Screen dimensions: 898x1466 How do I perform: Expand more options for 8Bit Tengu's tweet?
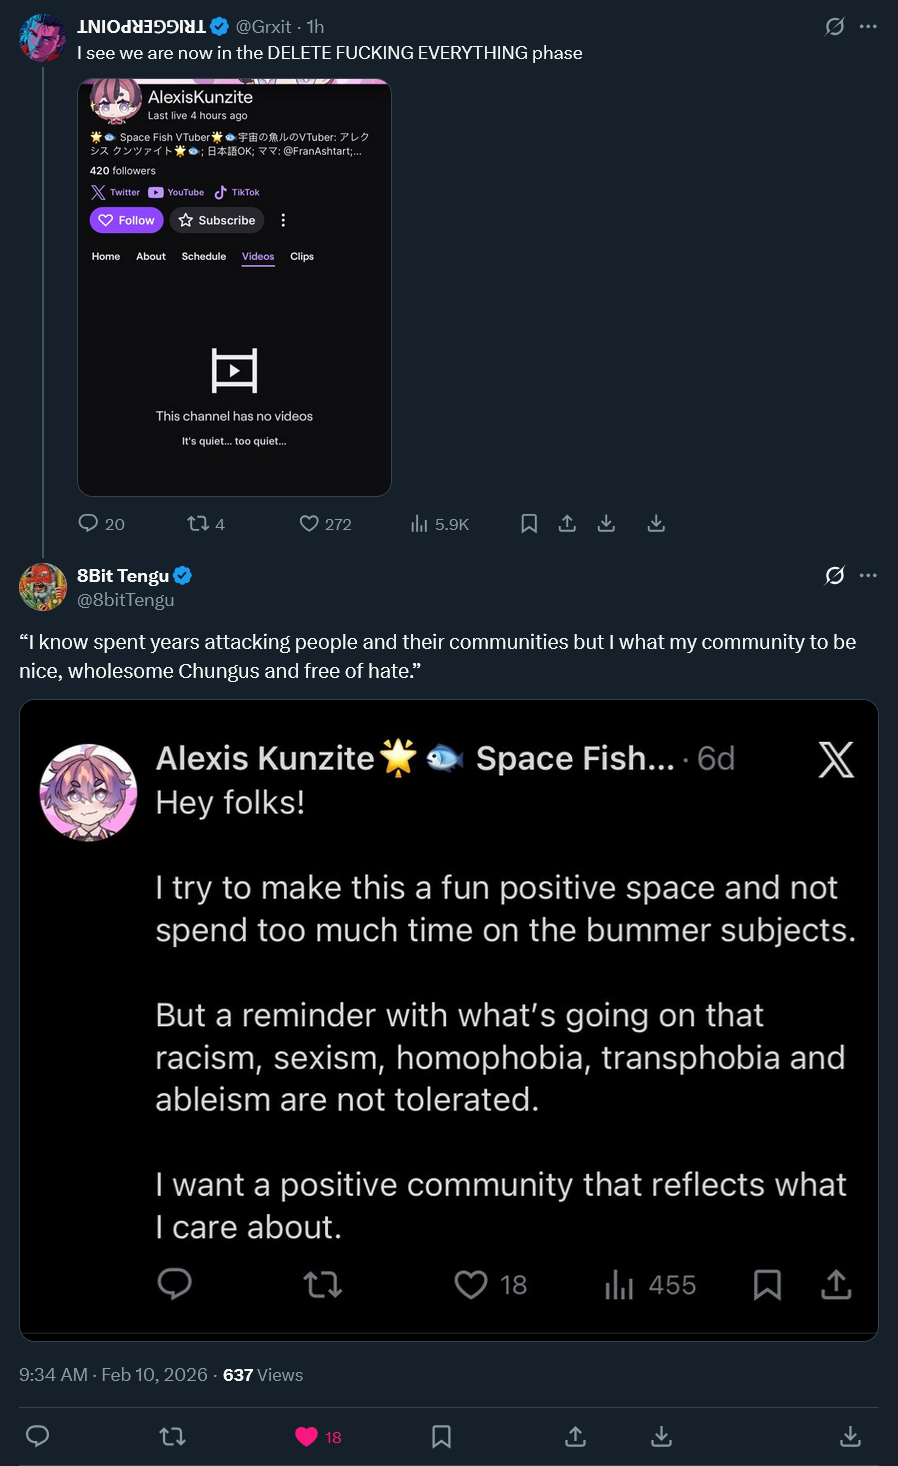(868, 575)
